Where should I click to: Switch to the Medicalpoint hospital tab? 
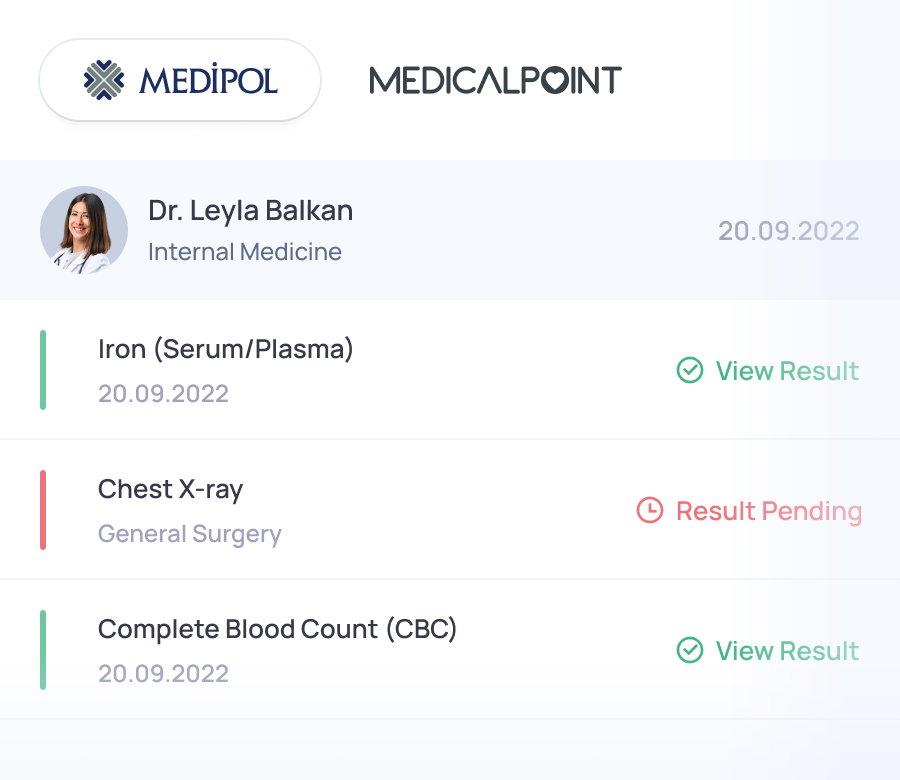pyautogui.click(x=495, y=80)
